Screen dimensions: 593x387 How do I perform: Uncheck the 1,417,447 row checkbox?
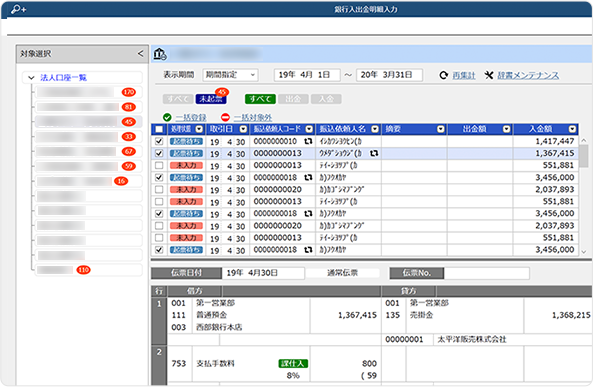(x=159, y=141)
